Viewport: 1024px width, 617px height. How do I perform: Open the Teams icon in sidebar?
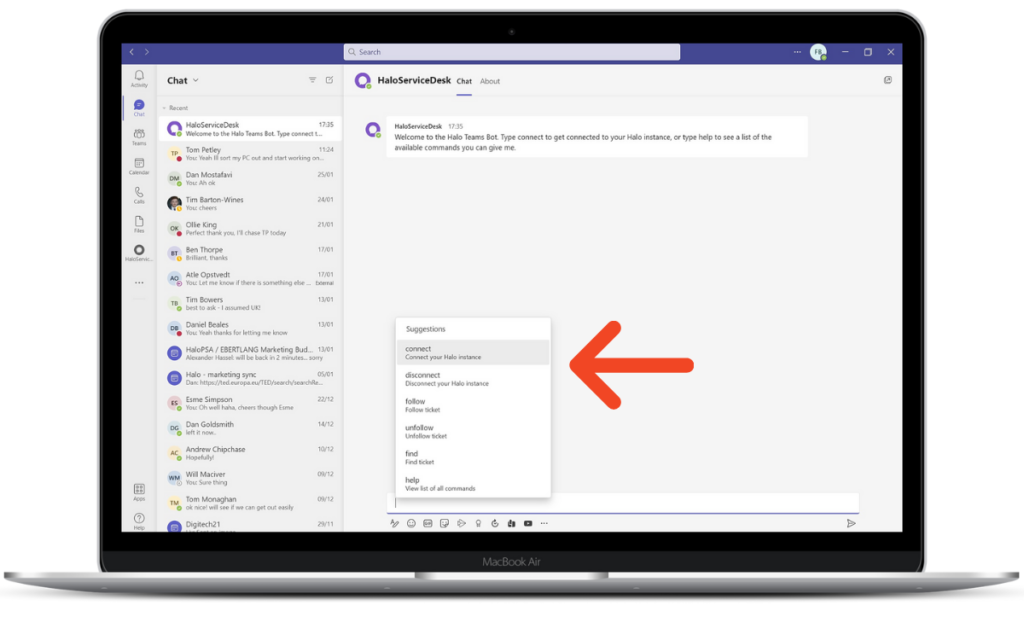pos(139,137)
